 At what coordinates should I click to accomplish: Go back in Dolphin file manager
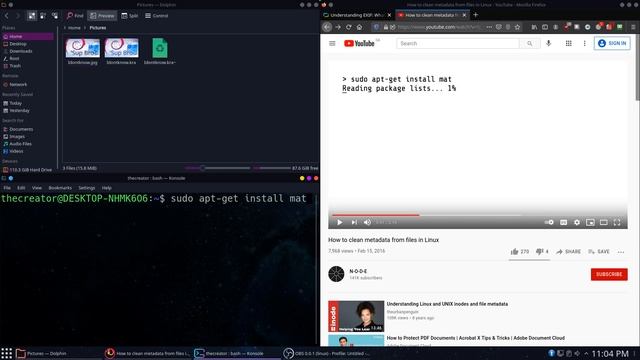coord(7,16)
